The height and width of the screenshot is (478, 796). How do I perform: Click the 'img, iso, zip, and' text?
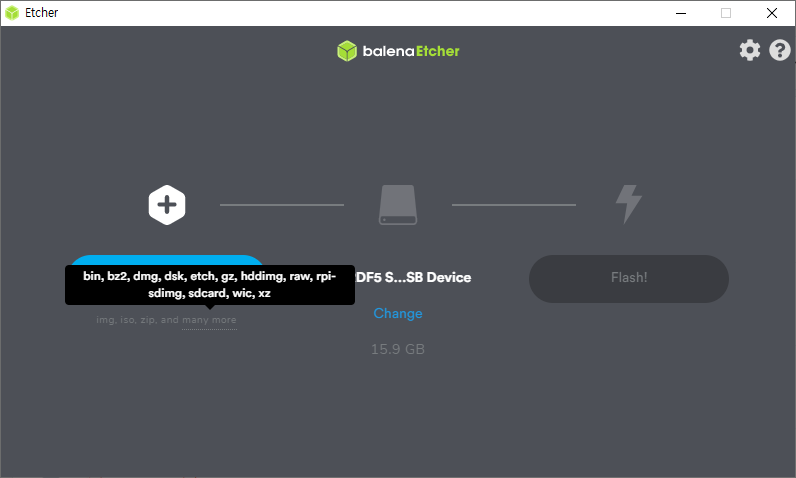(138, 320)
